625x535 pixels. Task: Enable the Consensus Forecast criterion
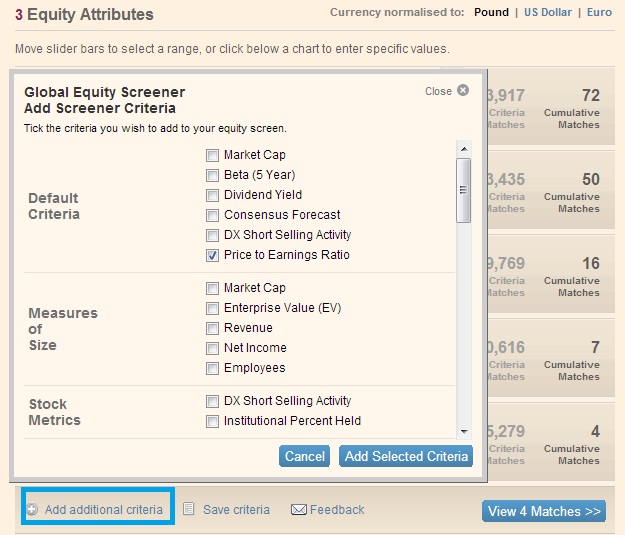point(212,215)
